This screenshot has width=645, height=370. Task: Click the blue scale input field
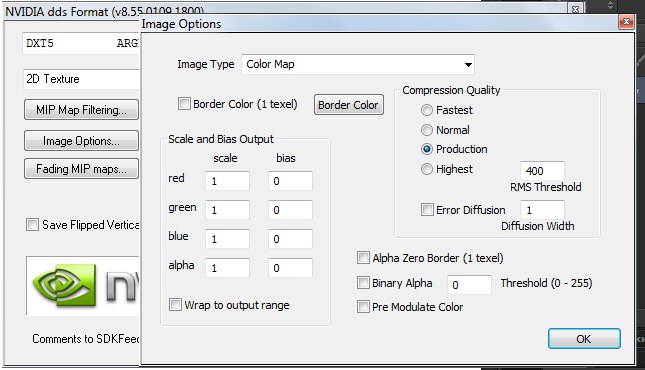227,239
